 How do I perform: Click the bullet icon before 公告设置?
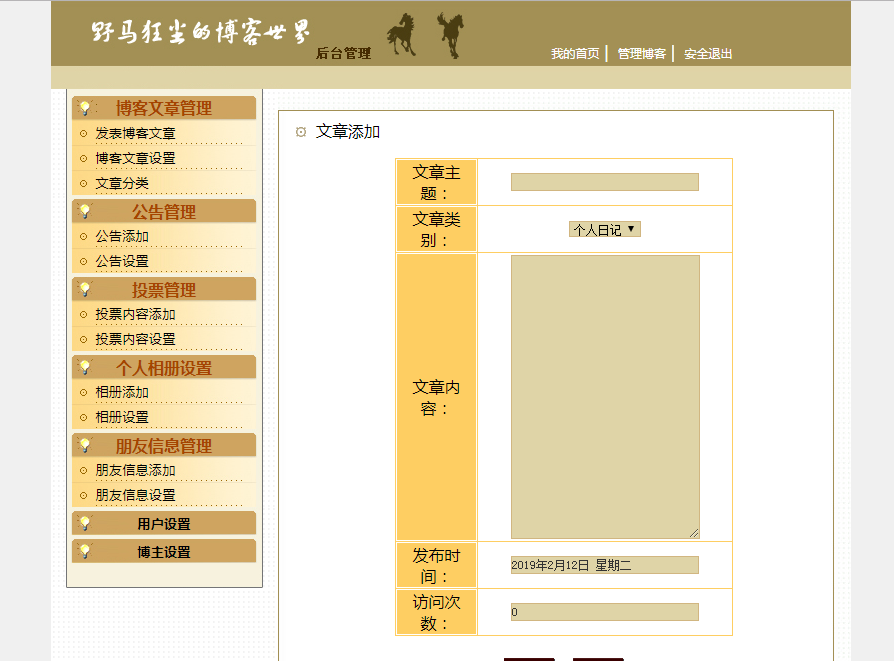tap(83, 261)
